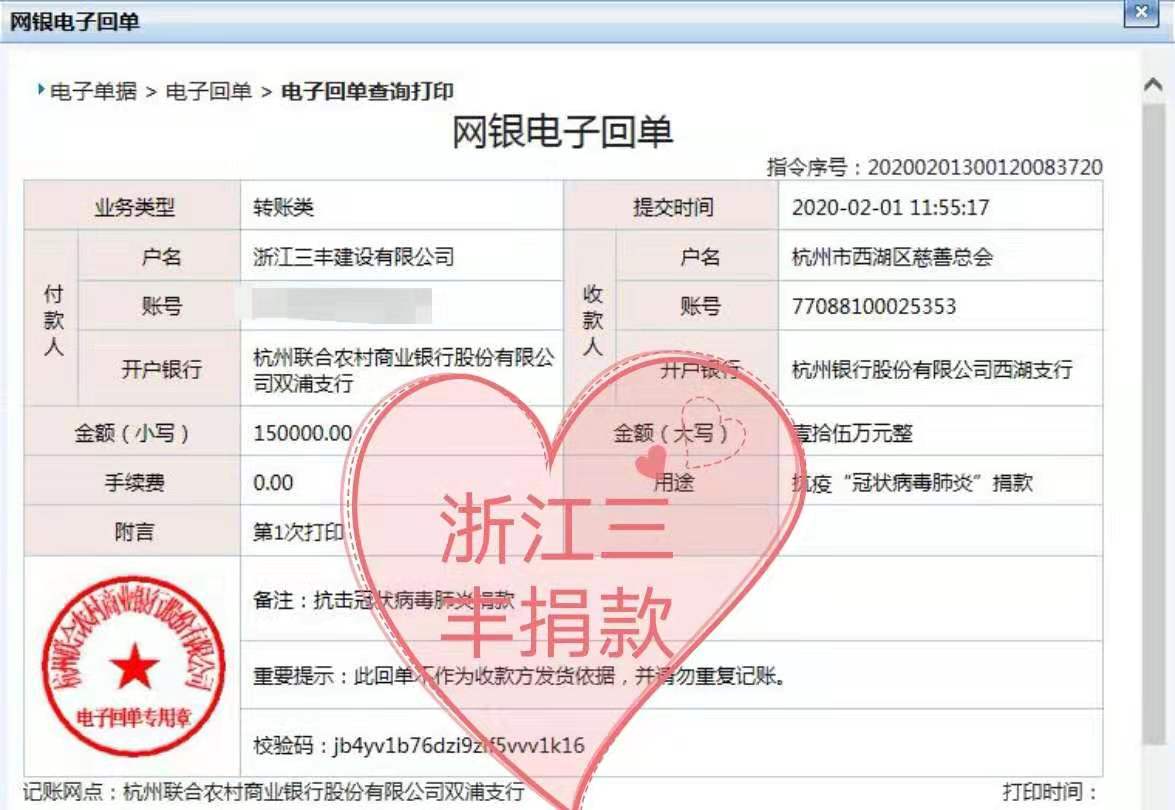Click the 打印时间 label at bottom

pos(1051,792)
